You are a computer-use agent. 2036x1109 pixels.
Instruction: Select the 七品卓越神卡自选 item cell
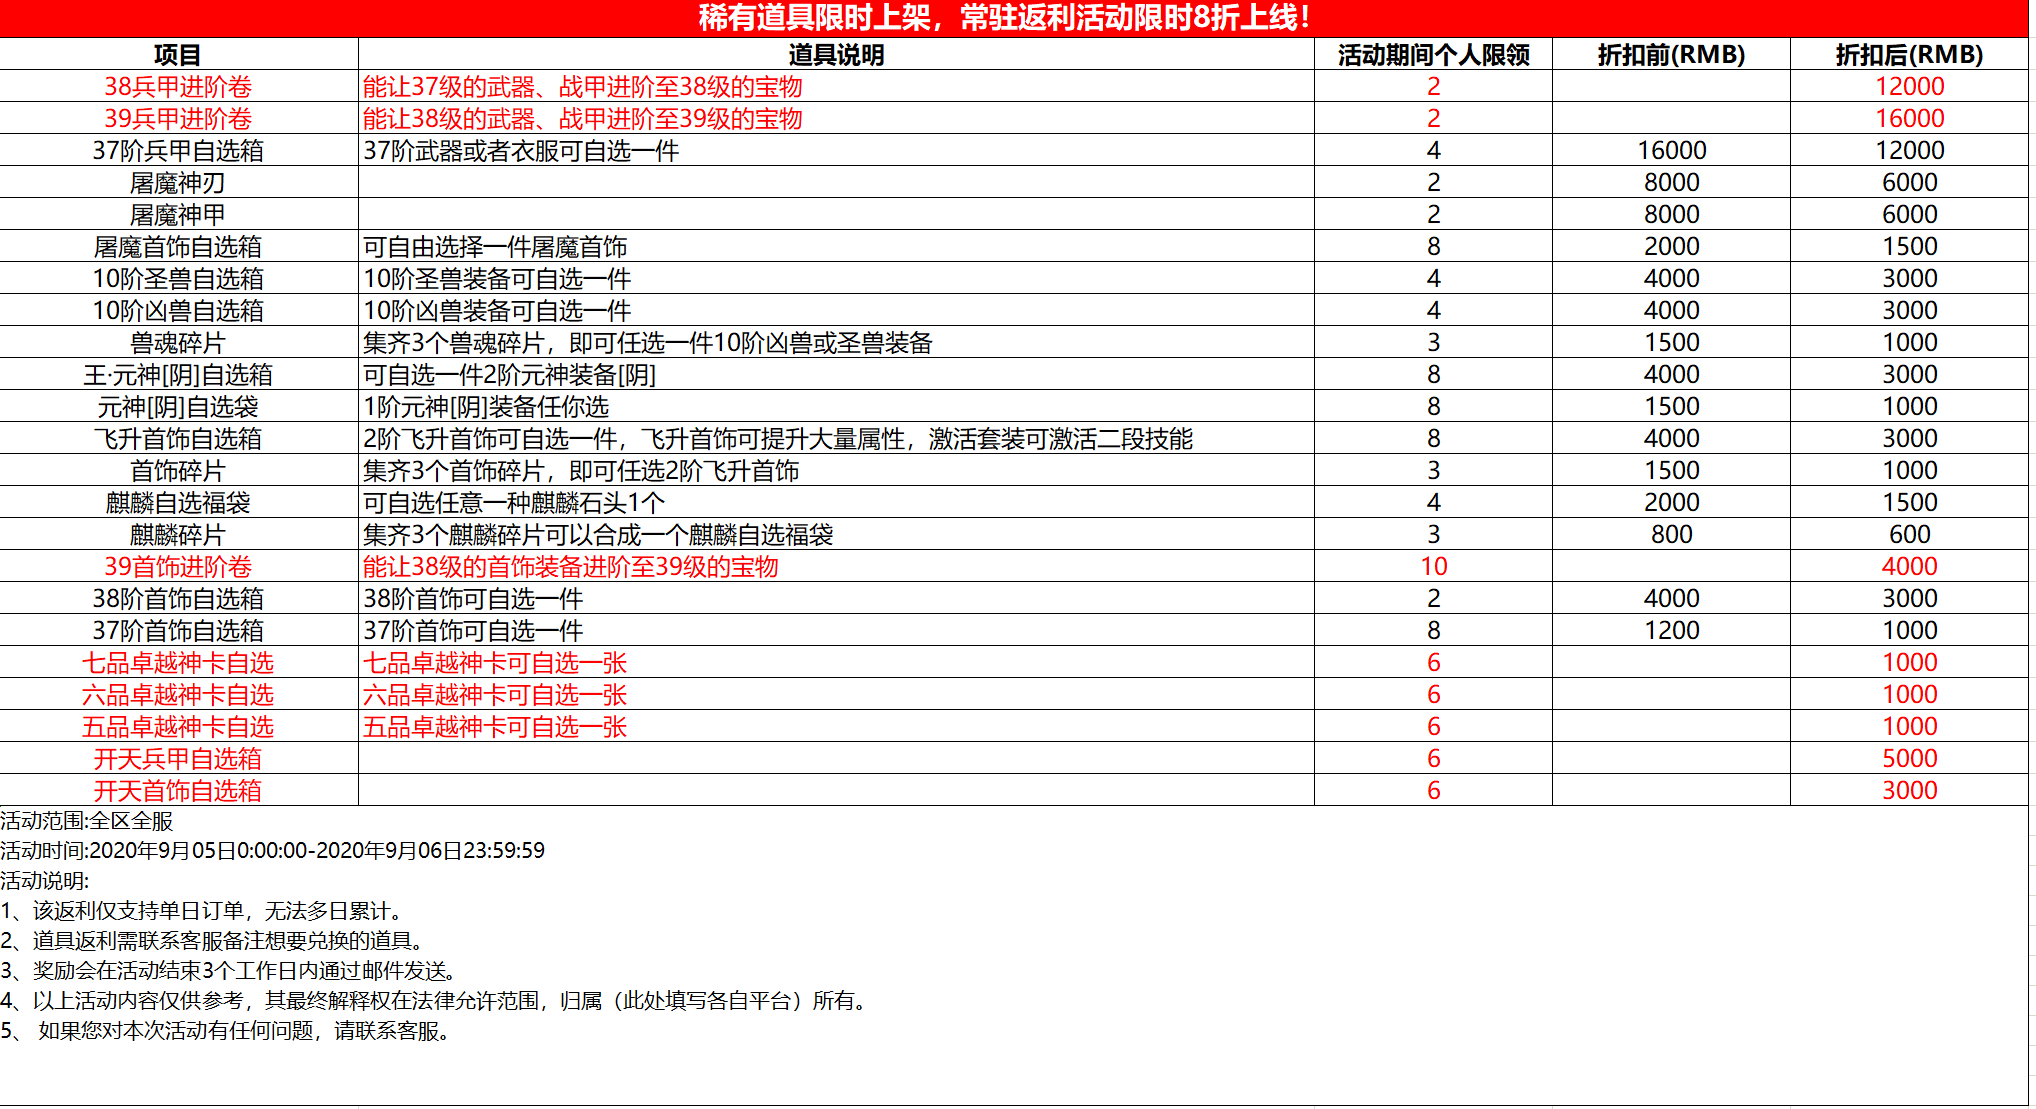pos(178,662)
